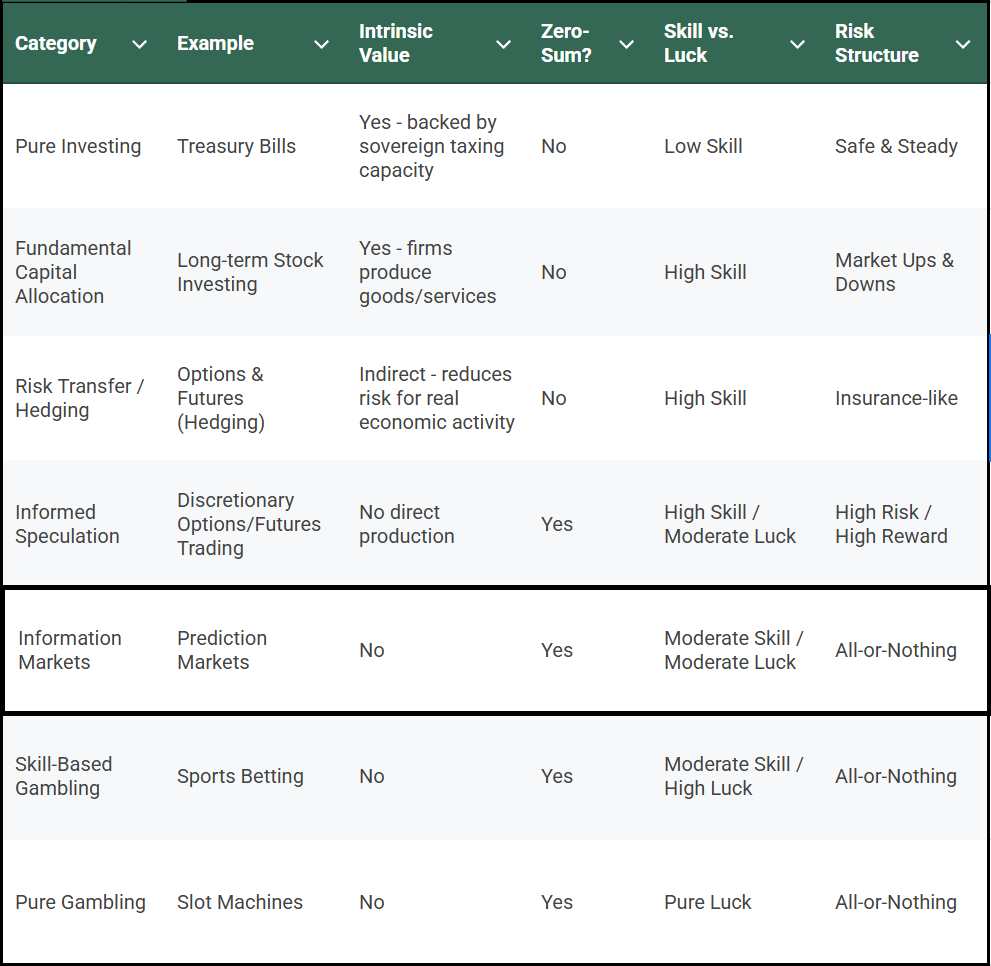Select the Moderate Skill / Moderate Luck cell

pos(734,649)
